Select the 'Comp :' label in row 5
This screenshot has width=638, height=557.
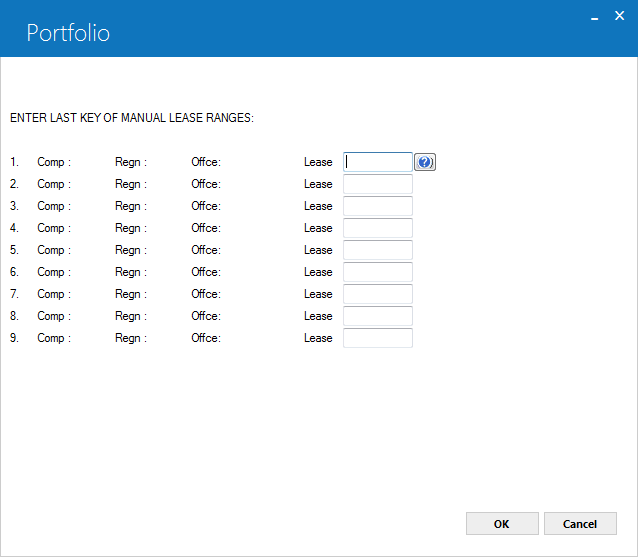tap(54, 250)
